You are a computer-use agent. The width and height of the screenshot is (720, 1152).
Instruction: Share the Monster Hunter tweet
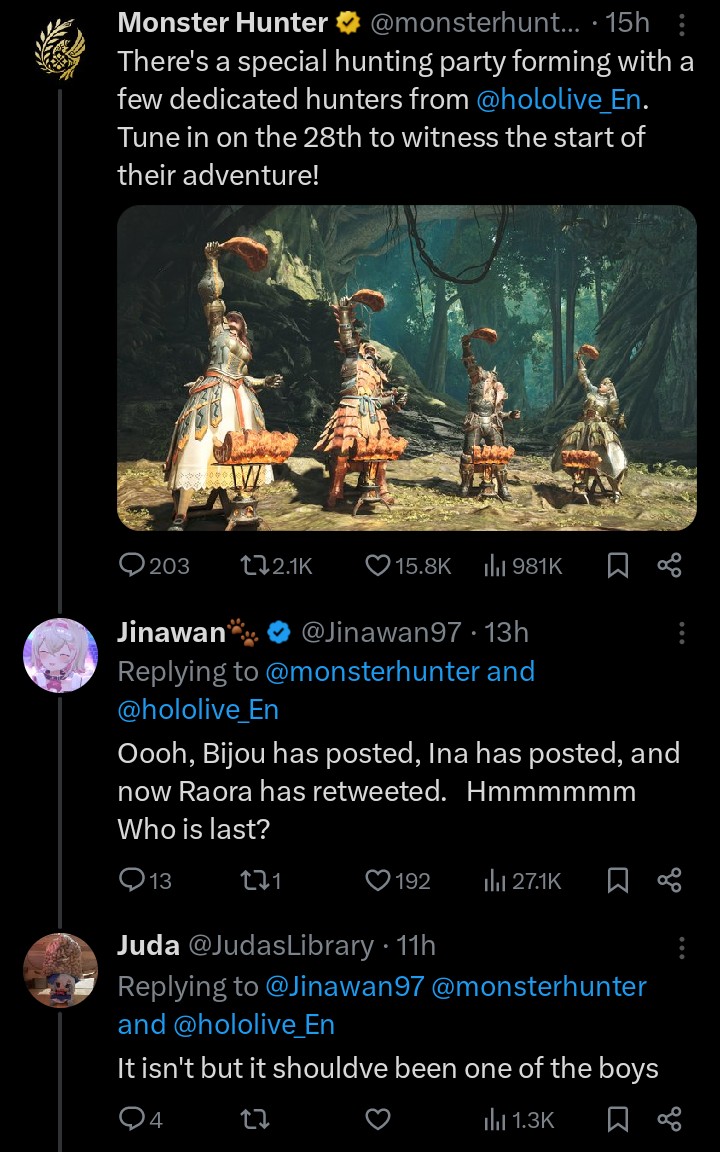(x=669, y=566)
